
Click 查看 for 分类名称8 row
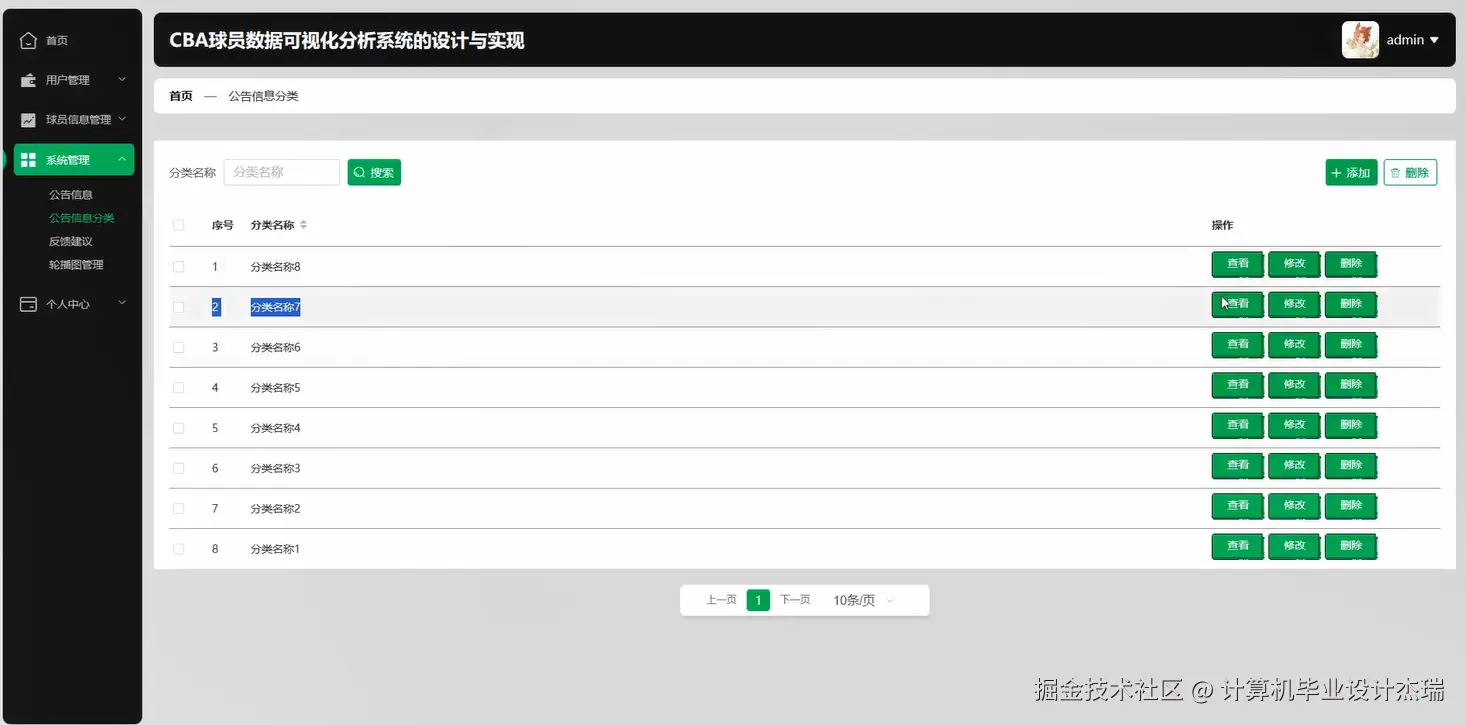pyautogui.click(x=1238, y=264)
